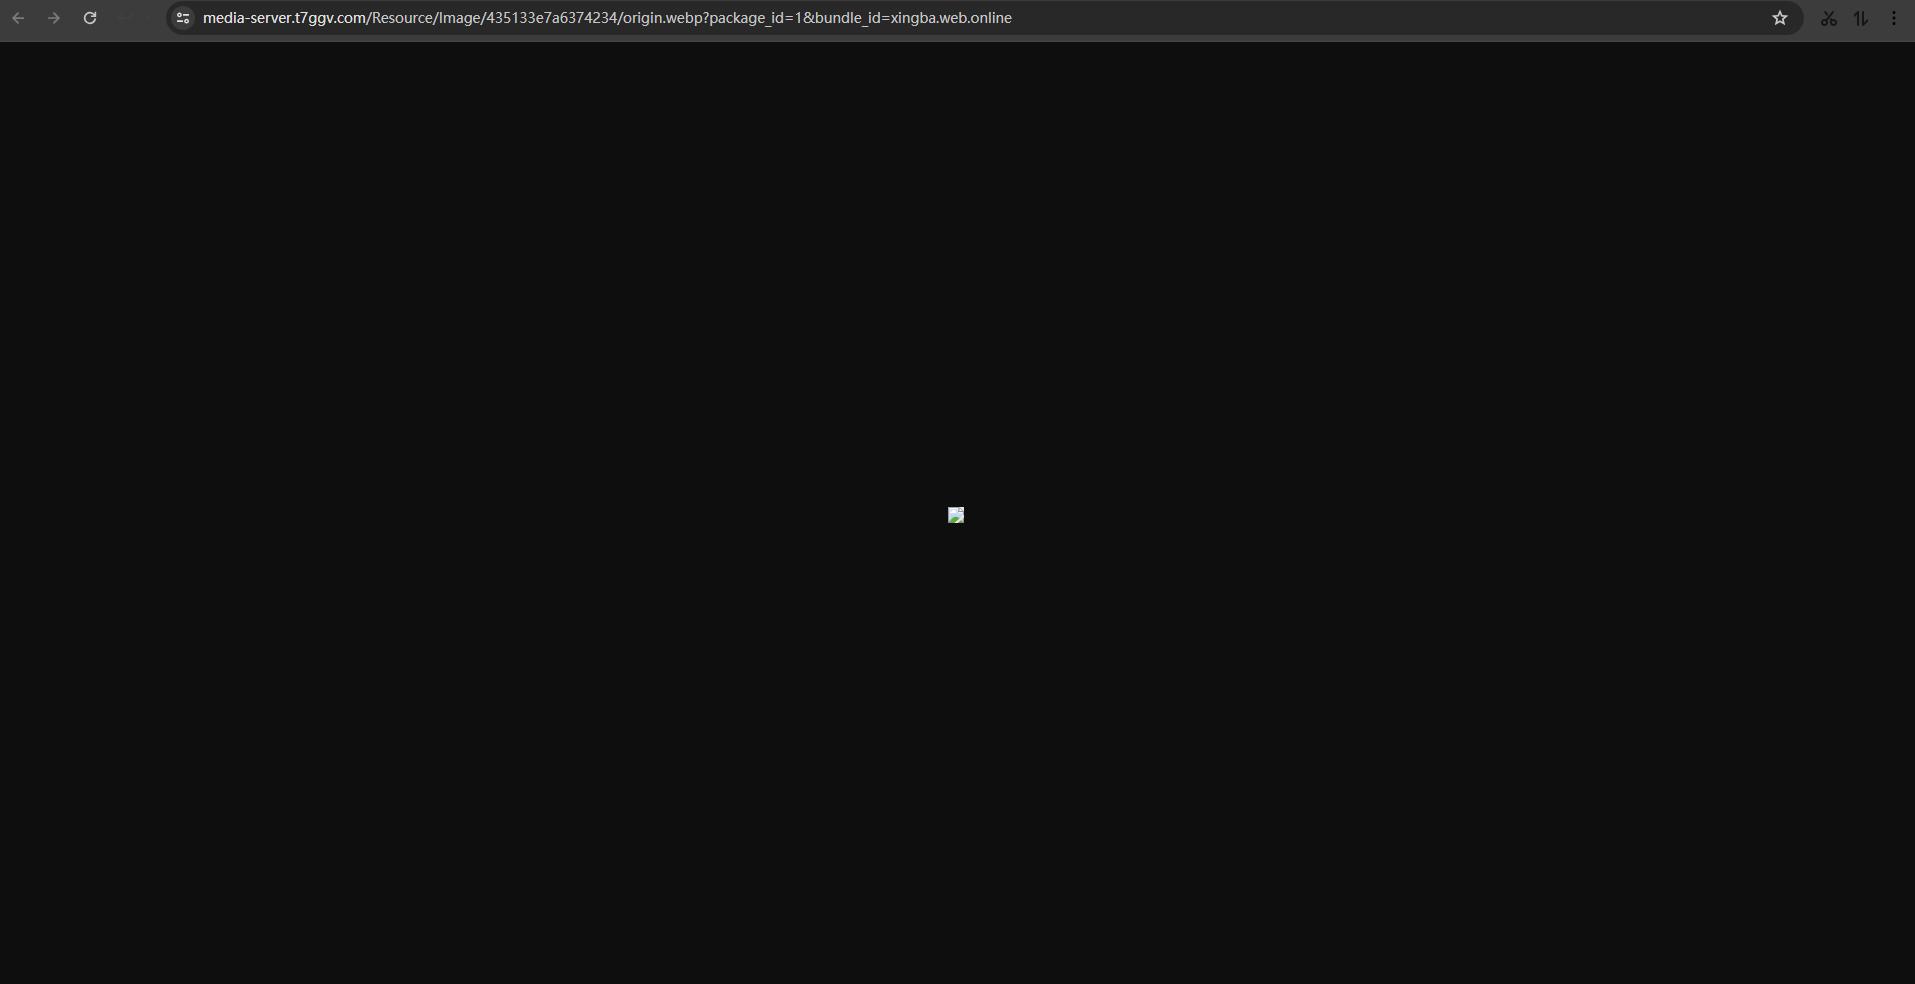Image resolution: width=1915 pixels, height=984 pixels.
Task: Select the broken image placeholder
Action: (956, 515)
